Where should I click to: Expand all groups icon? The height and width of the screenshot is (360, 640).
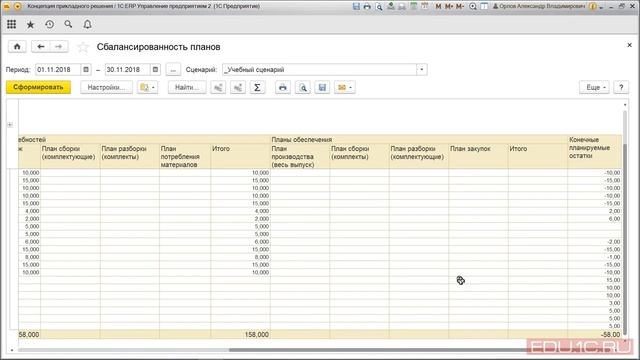coord(238,87)
